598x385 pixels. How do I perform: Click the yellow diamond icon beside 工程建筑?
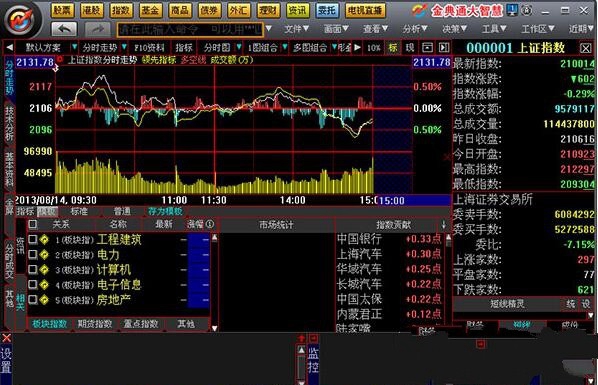point(45,240)
